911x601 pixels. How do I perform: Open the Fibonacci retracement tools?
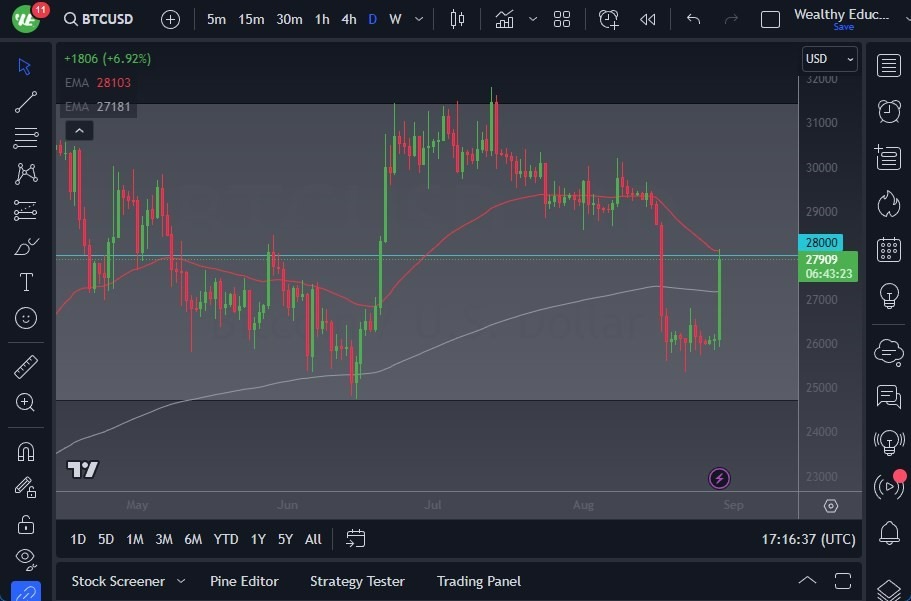25,138
